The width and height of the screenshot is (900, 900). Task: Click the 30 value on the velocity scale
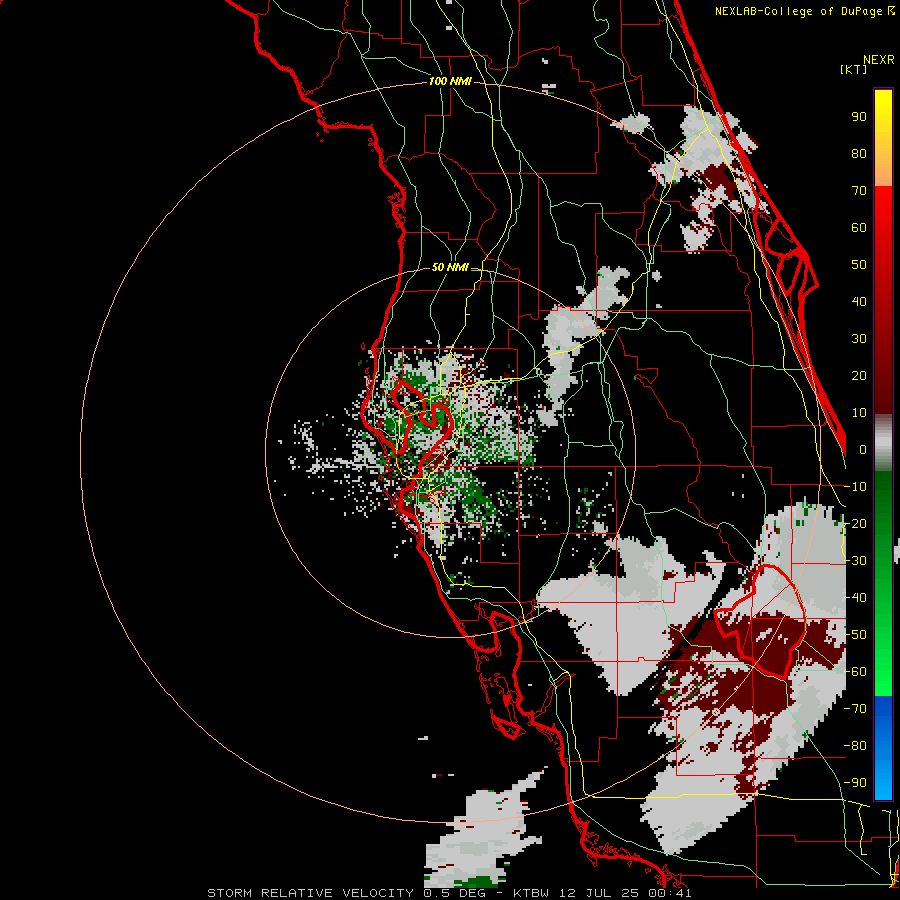(859, 339)
